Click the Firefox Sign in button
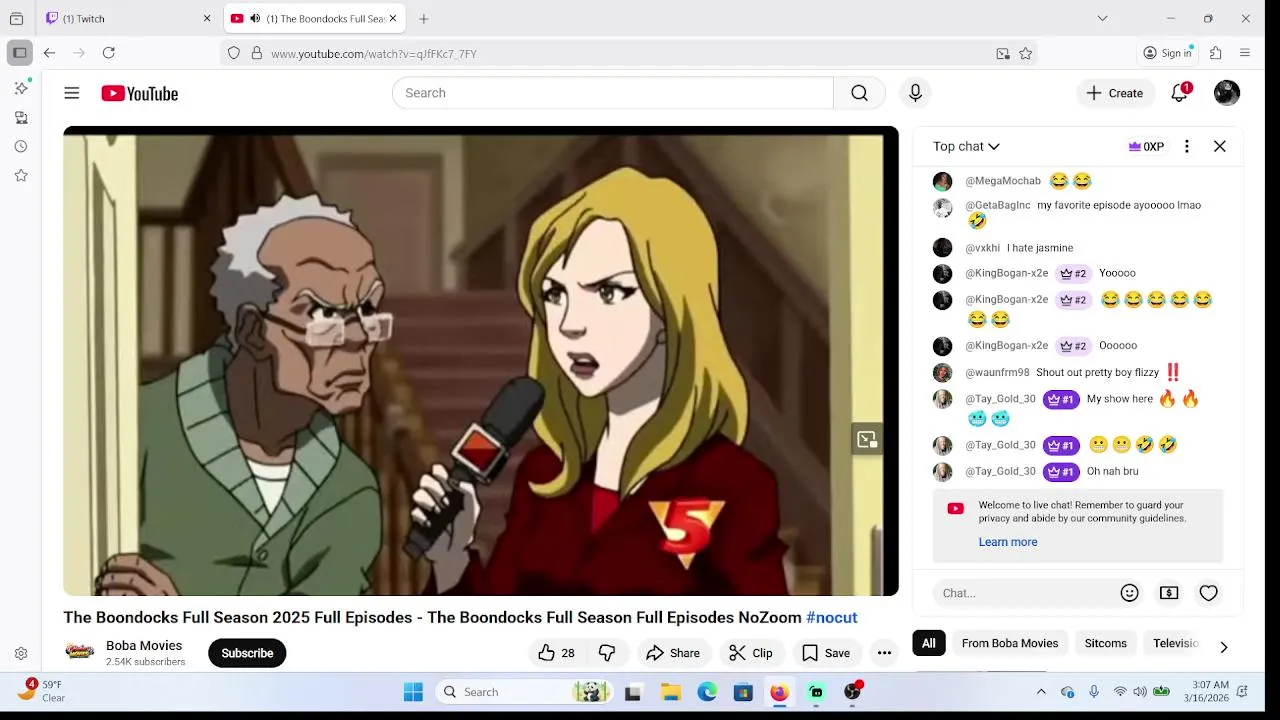1280x720 pixels. pos(1168,53)
